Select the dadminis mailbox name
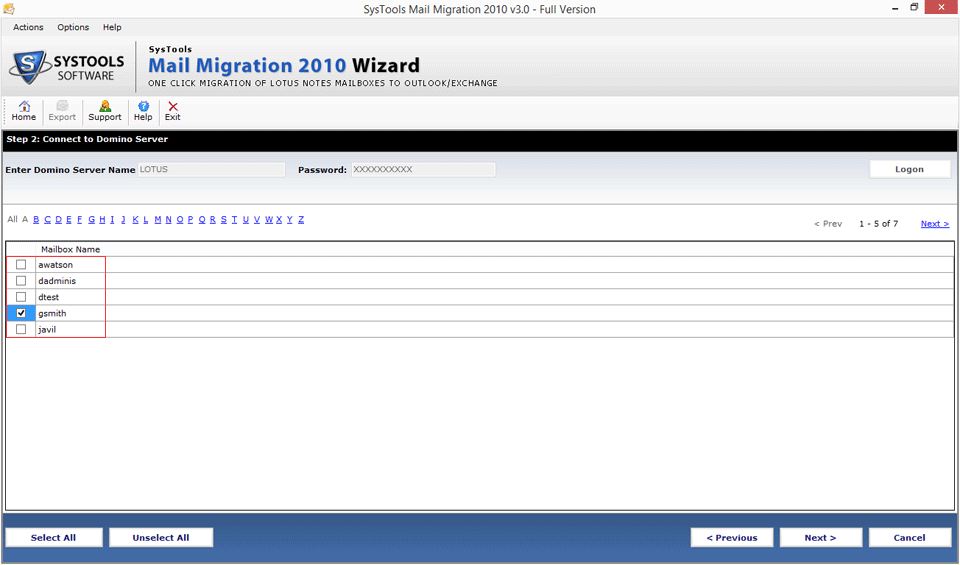960x565 pixels. [x=57, y=280]
